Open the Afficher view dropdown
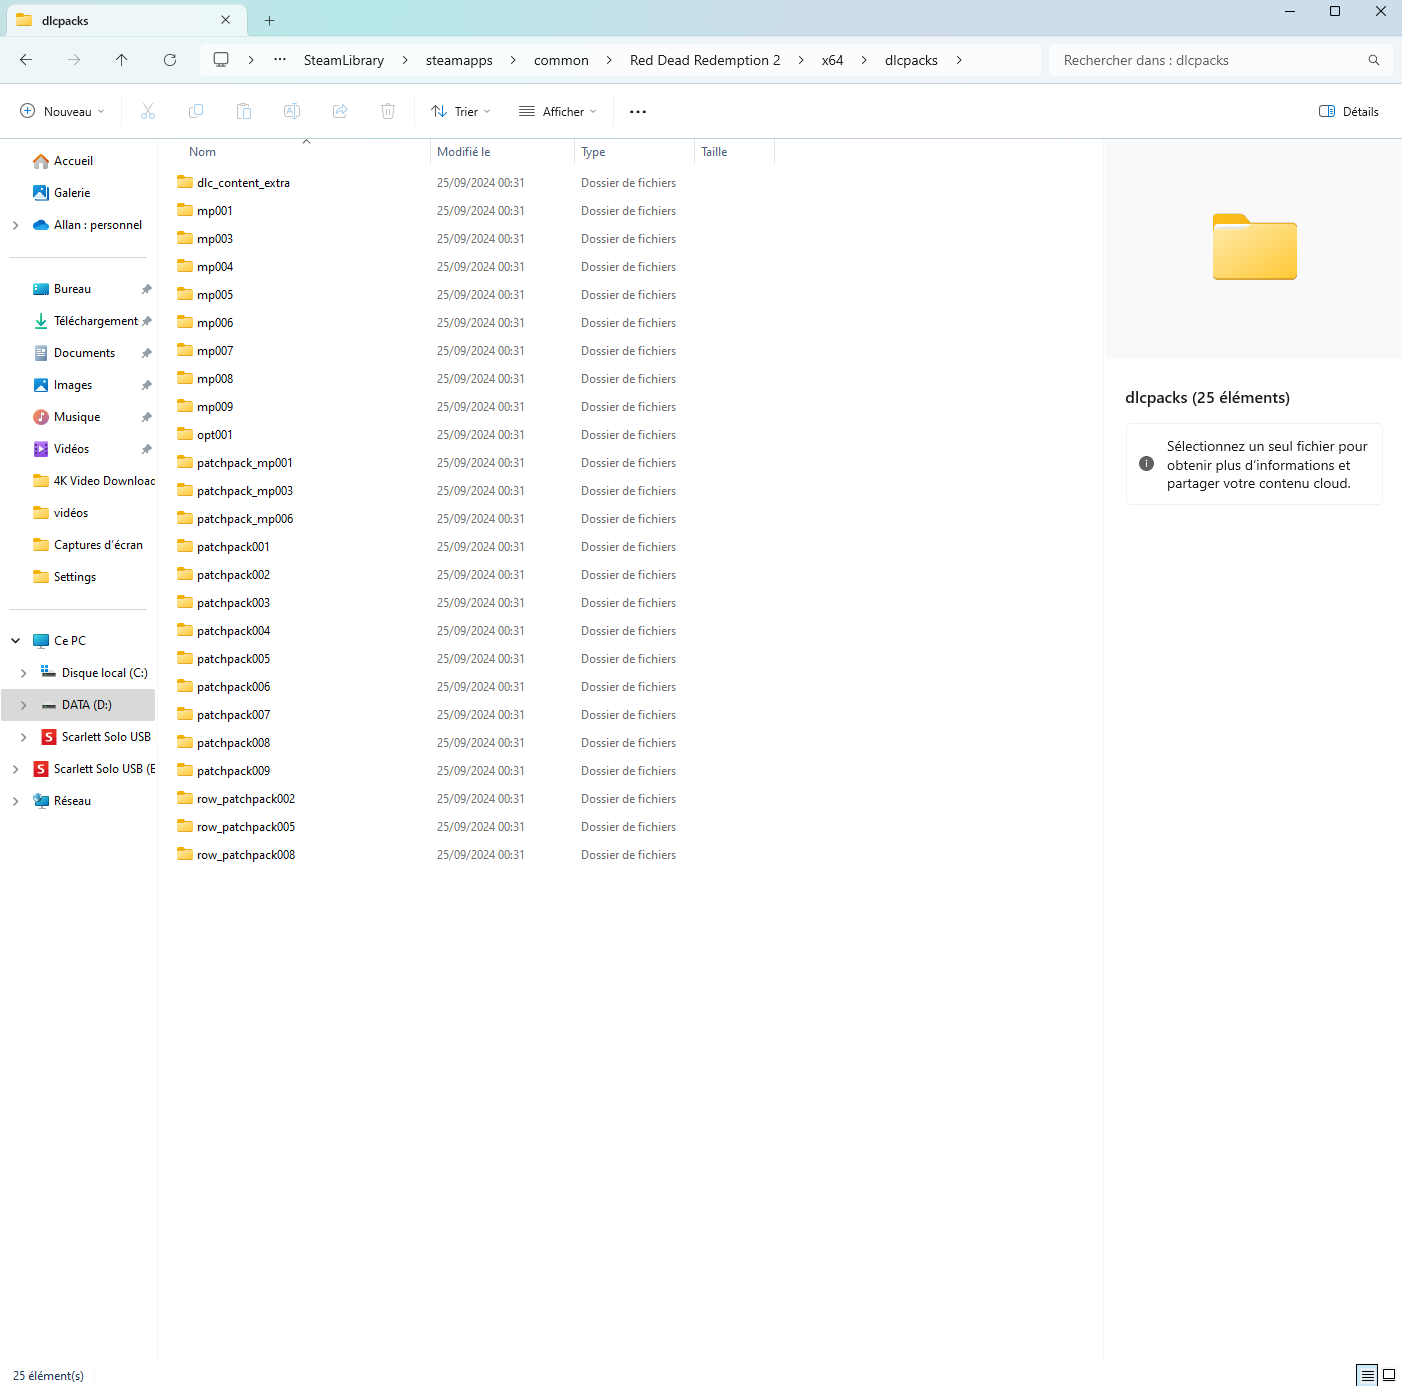The image size is (1402, 1386). coord(558,111)
